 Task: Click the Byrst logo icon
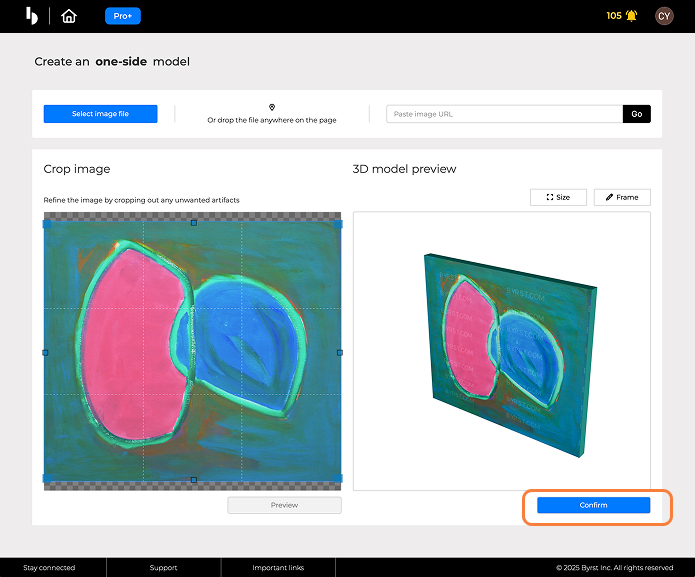click(32, 15)
